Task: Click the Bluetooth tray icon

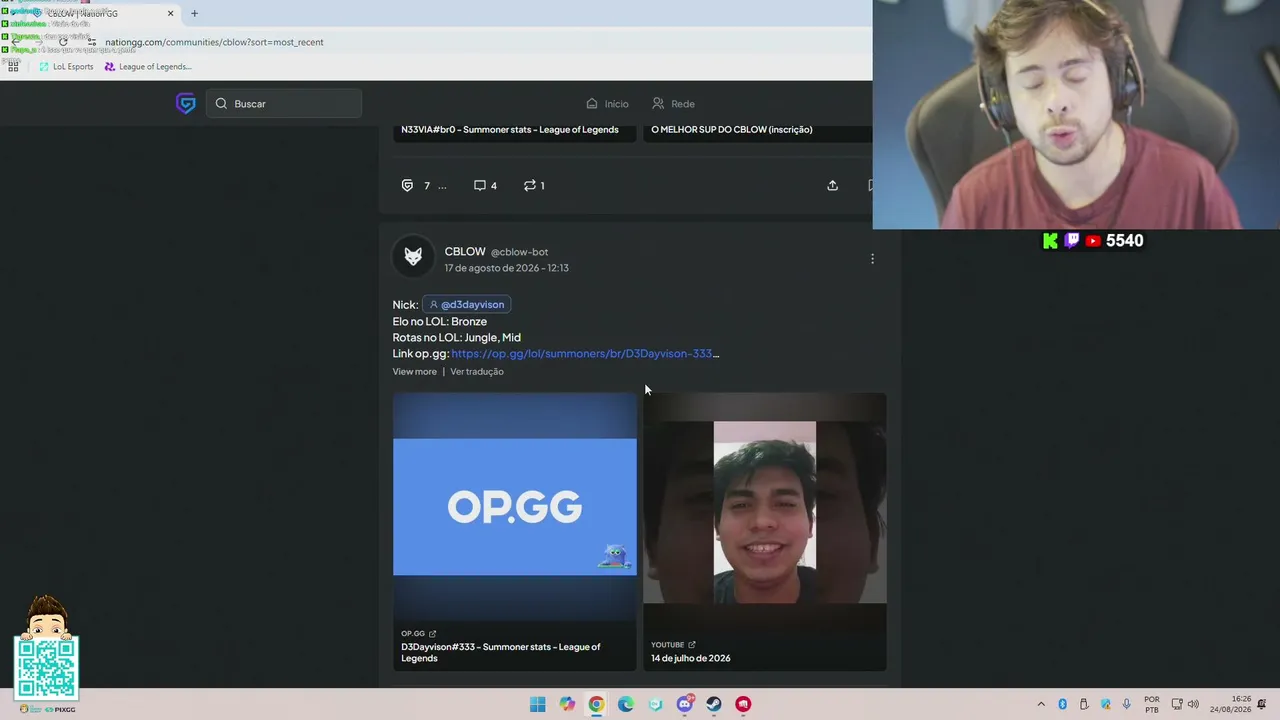Action: coord(1062,704)
